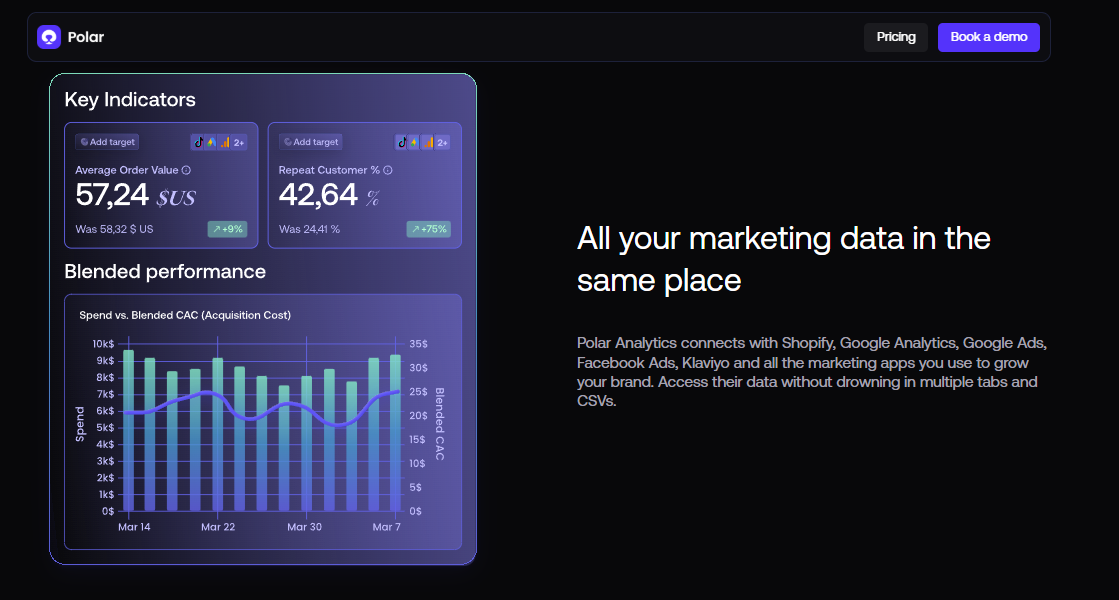Viewport: 1119px width, 600px height.
Task: Click info icon next to Average Order Value
Action: tap(186, 170)
